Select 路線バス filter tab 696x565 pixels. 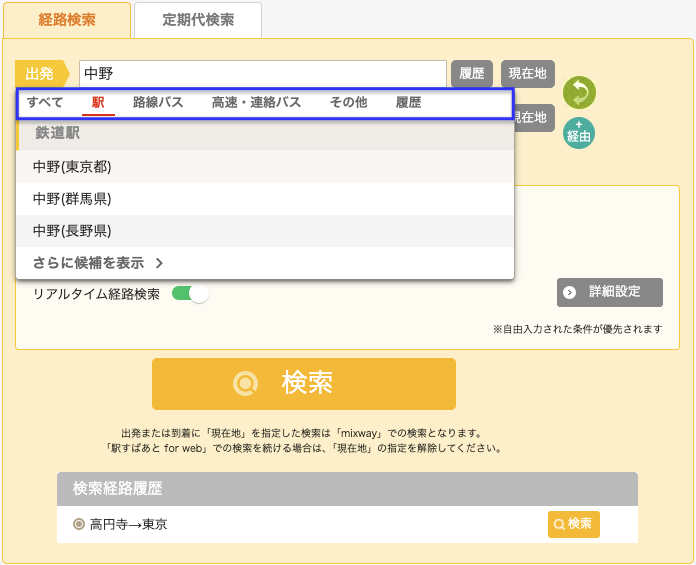point(158,103)
